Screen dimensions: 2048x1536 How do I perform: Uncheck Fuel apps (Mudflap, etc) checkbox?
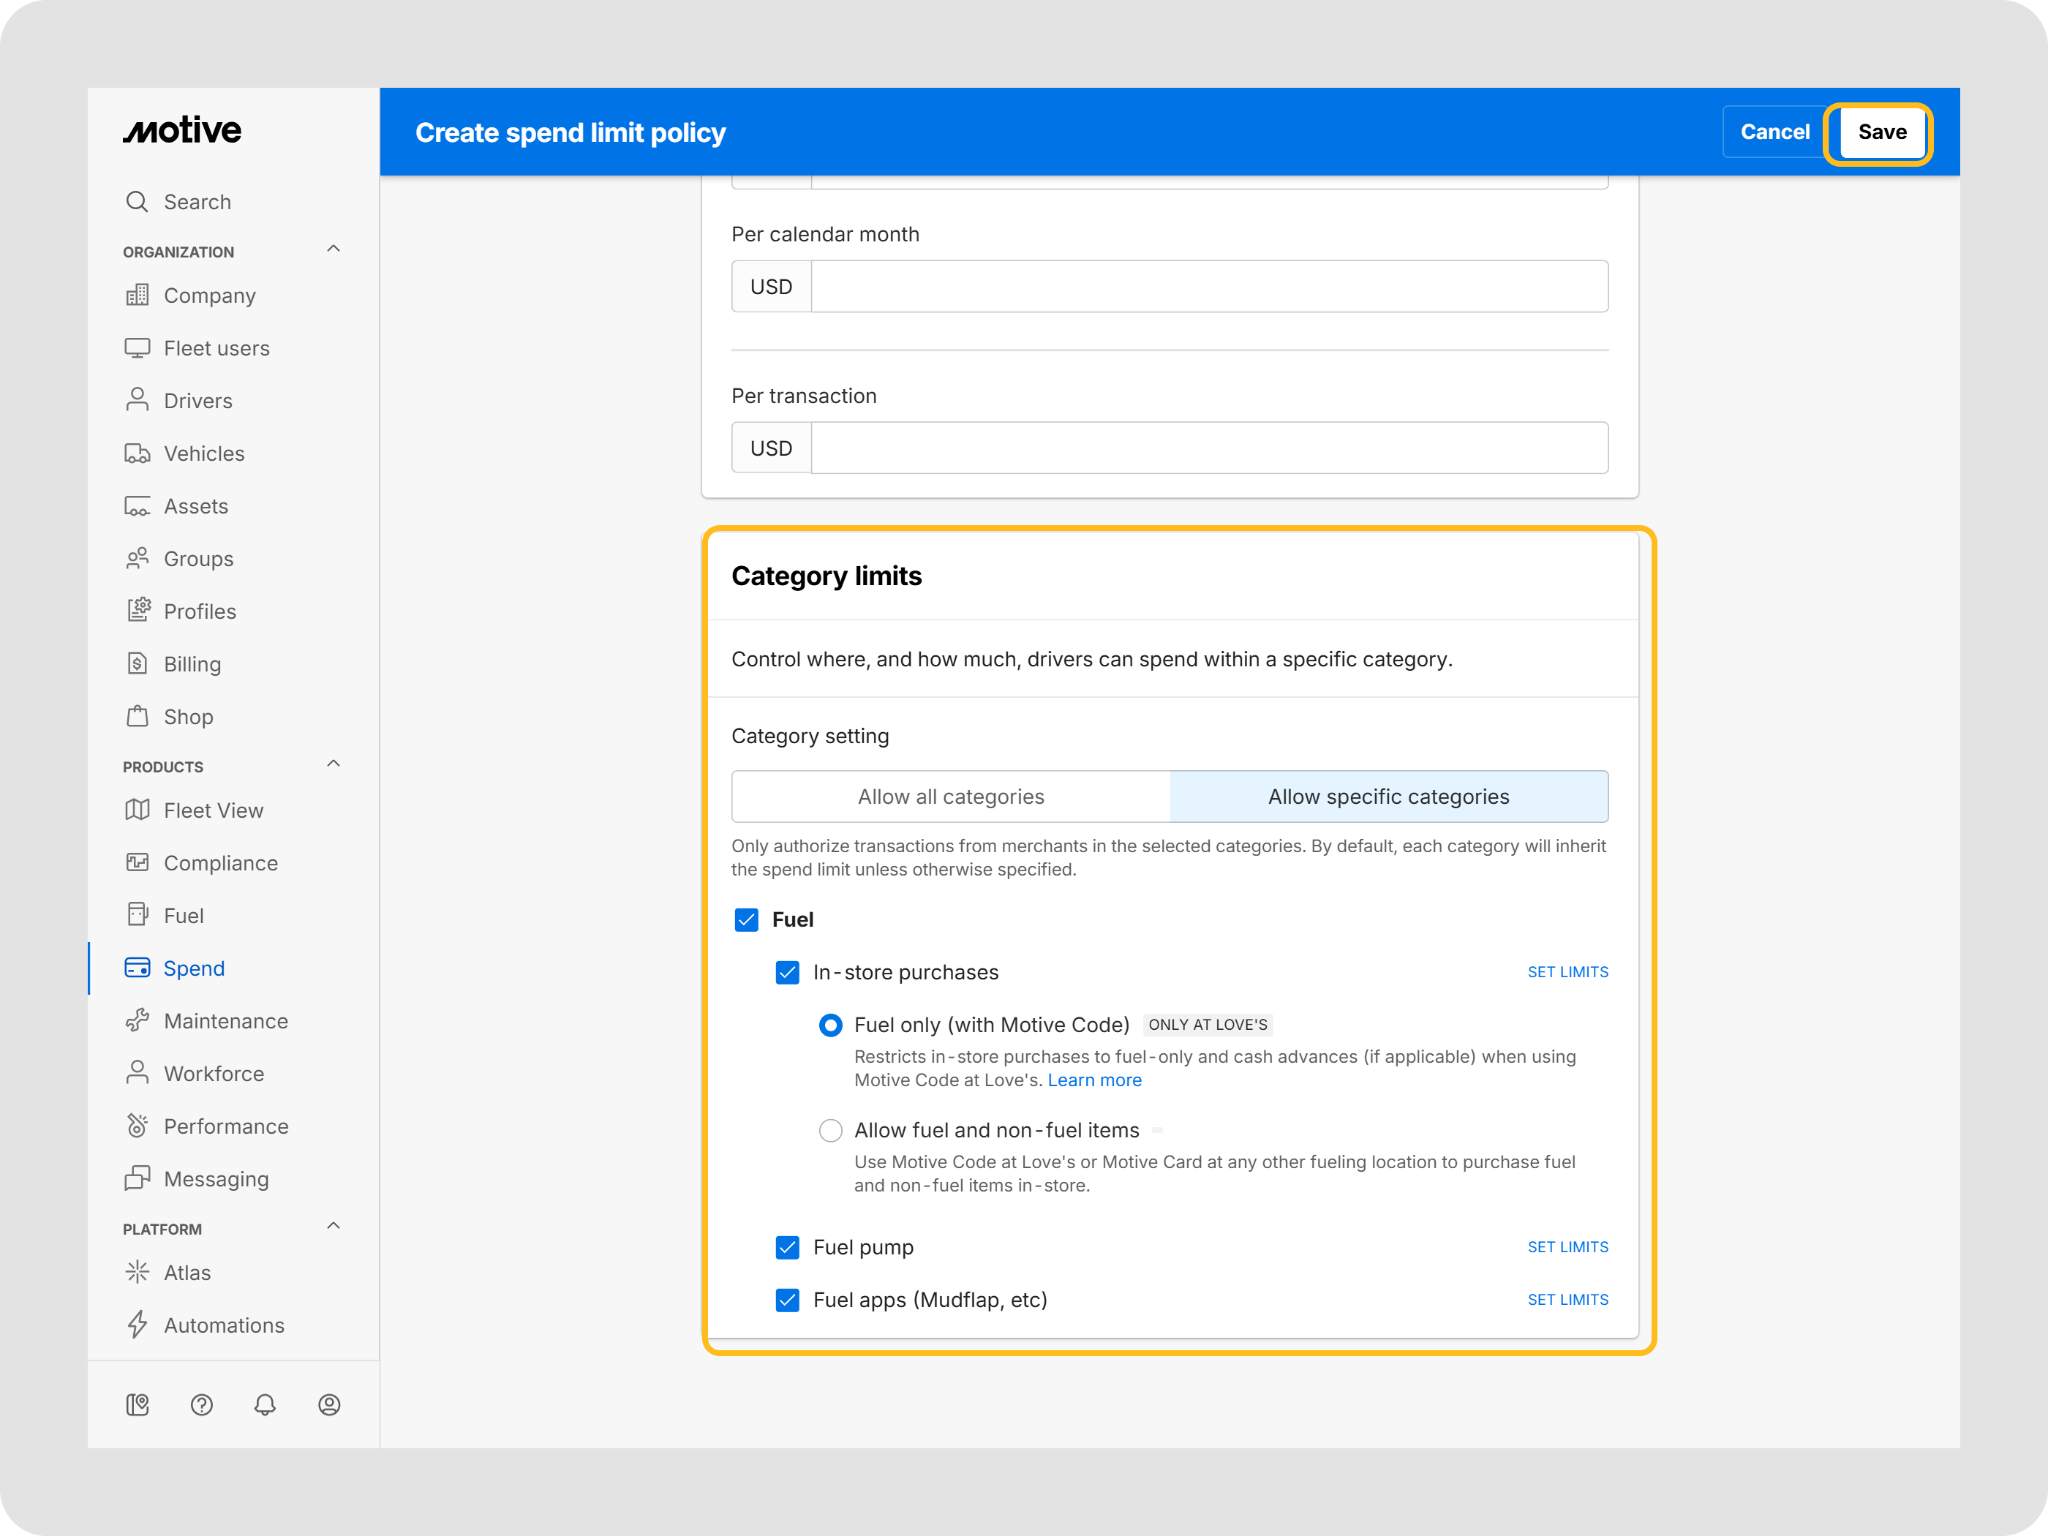[x=787, y=1300]
